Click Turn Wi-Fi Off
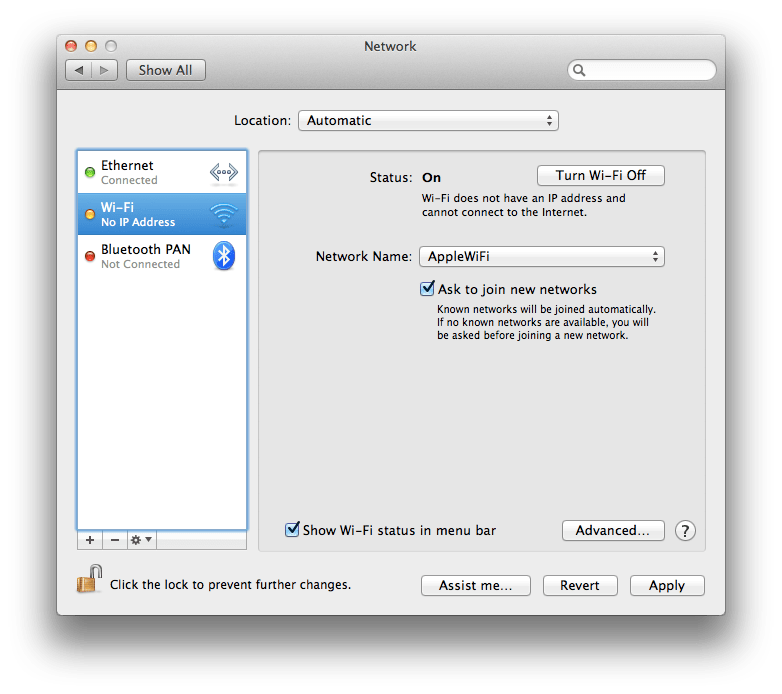Image resolution: width=782 pixels, height=694 pixels. click(x=600, y=175)
